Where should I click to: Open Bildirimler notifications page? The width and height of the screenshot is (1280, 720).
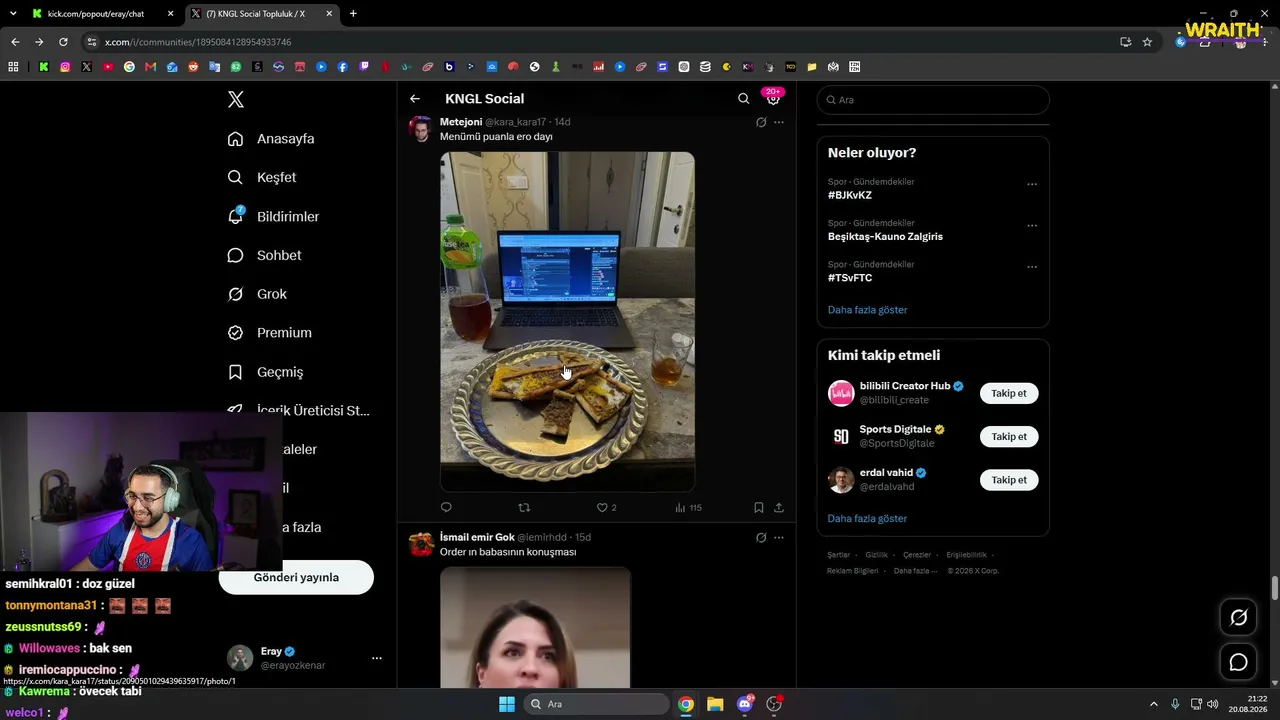[273, 217]
